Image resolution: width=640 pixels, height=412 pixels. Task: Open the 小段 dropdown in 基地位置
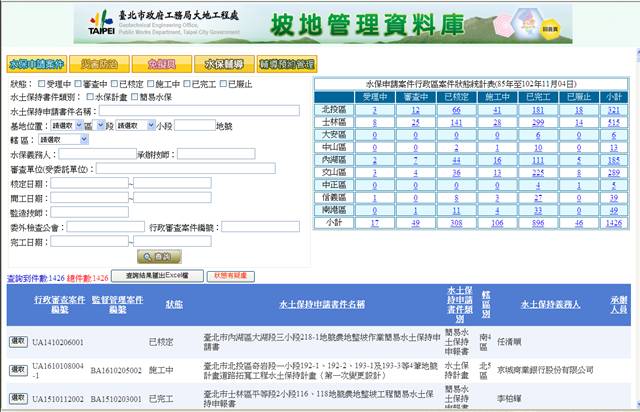tap(135, 125)
